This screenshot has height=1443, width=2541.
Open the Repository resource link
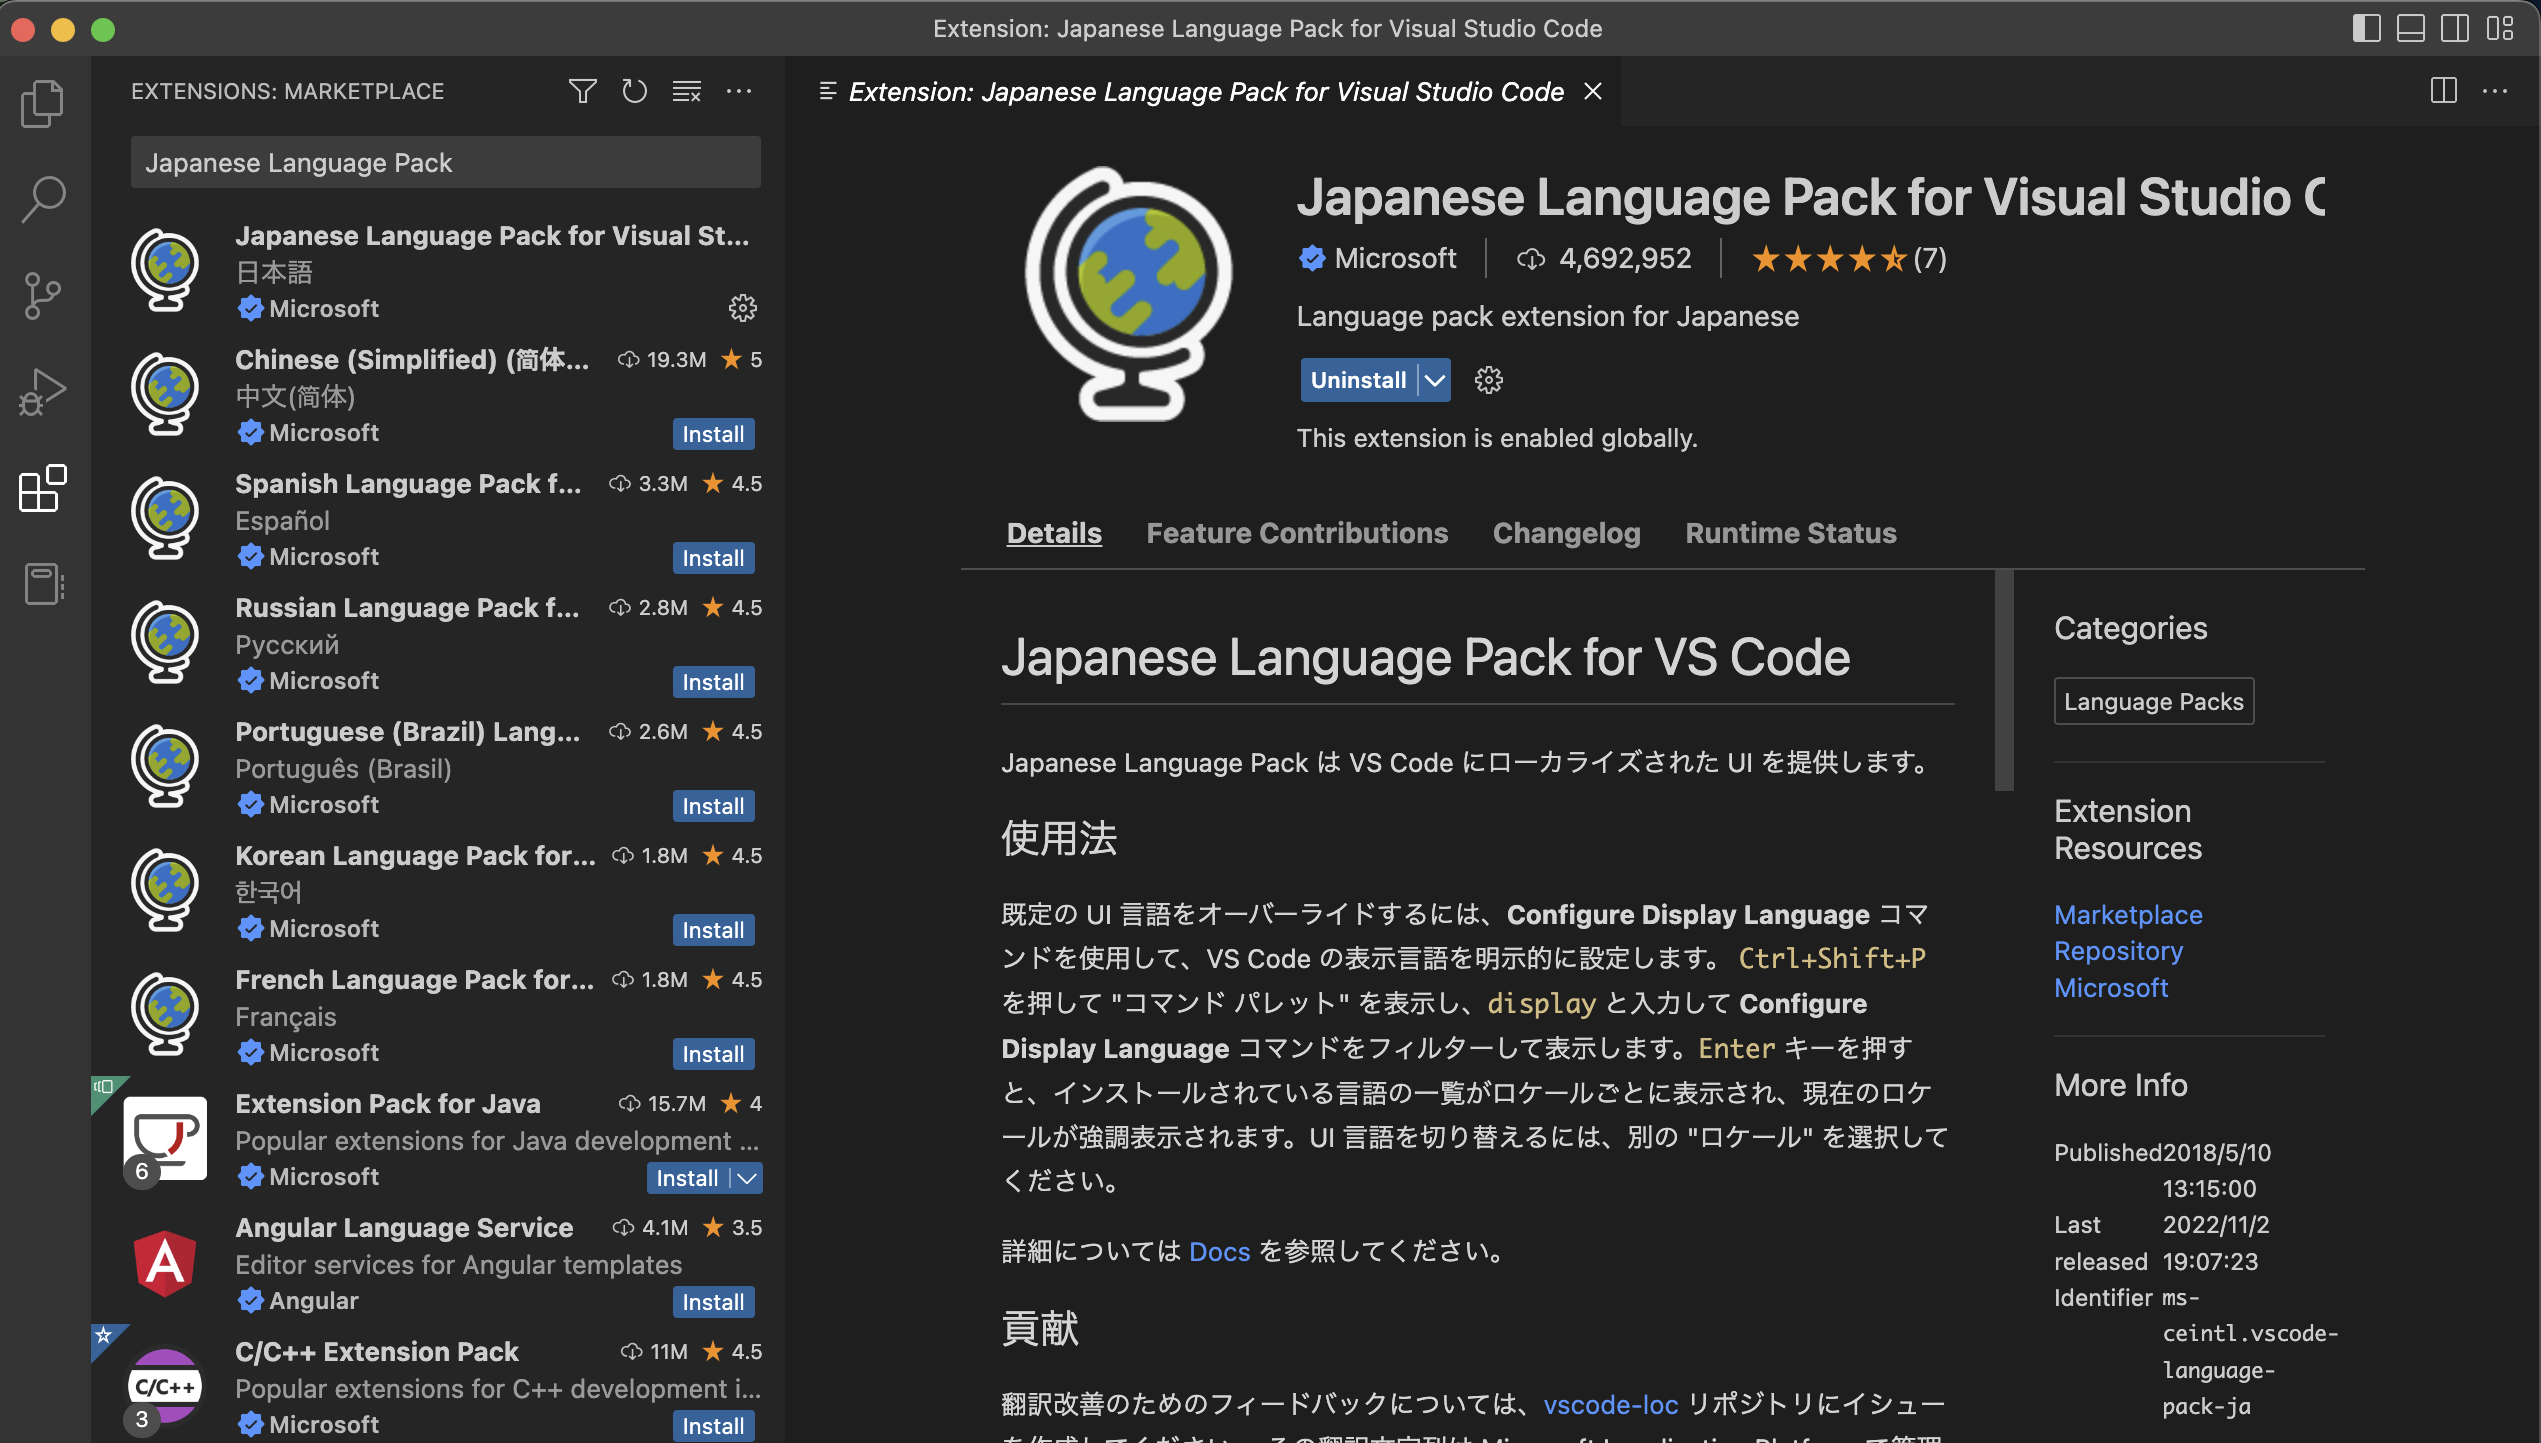click(2118, 950)
